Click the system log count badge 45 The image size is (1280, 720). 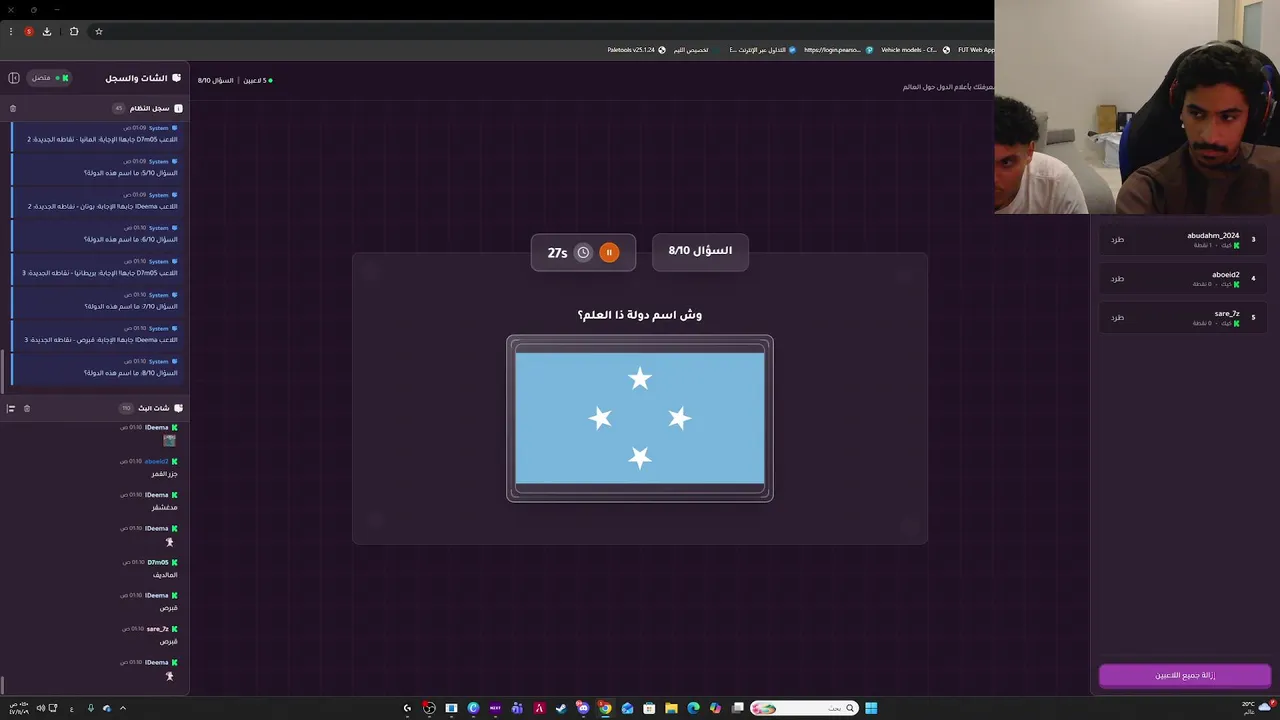click(118, 108)
